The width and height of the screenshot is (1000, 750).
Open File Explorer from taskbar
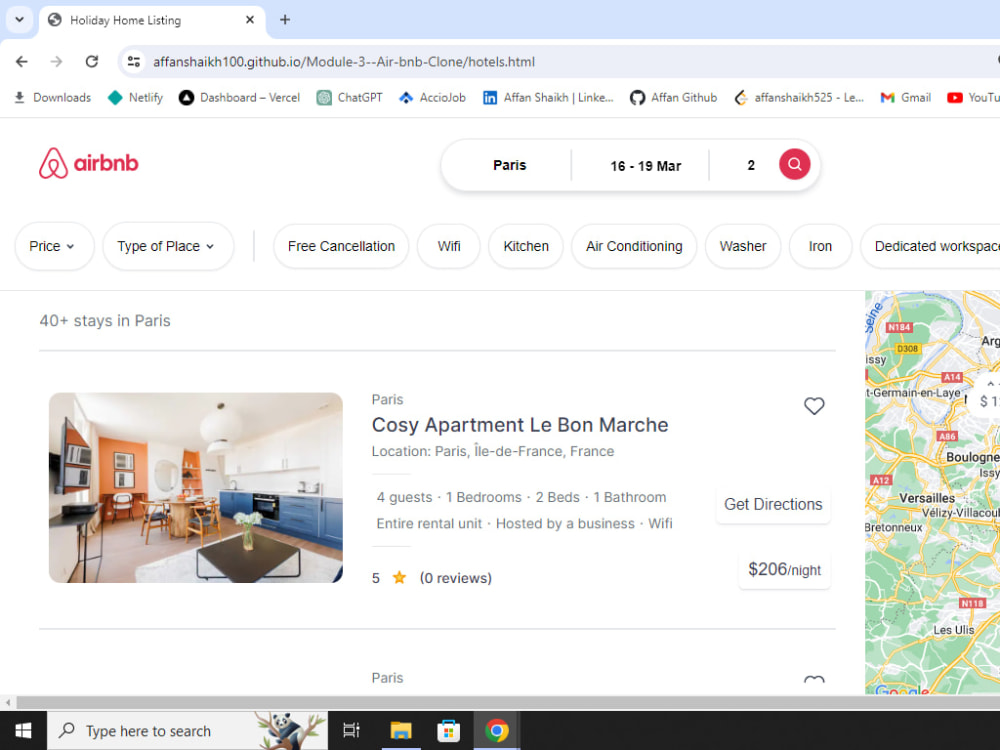click(401, 730)
